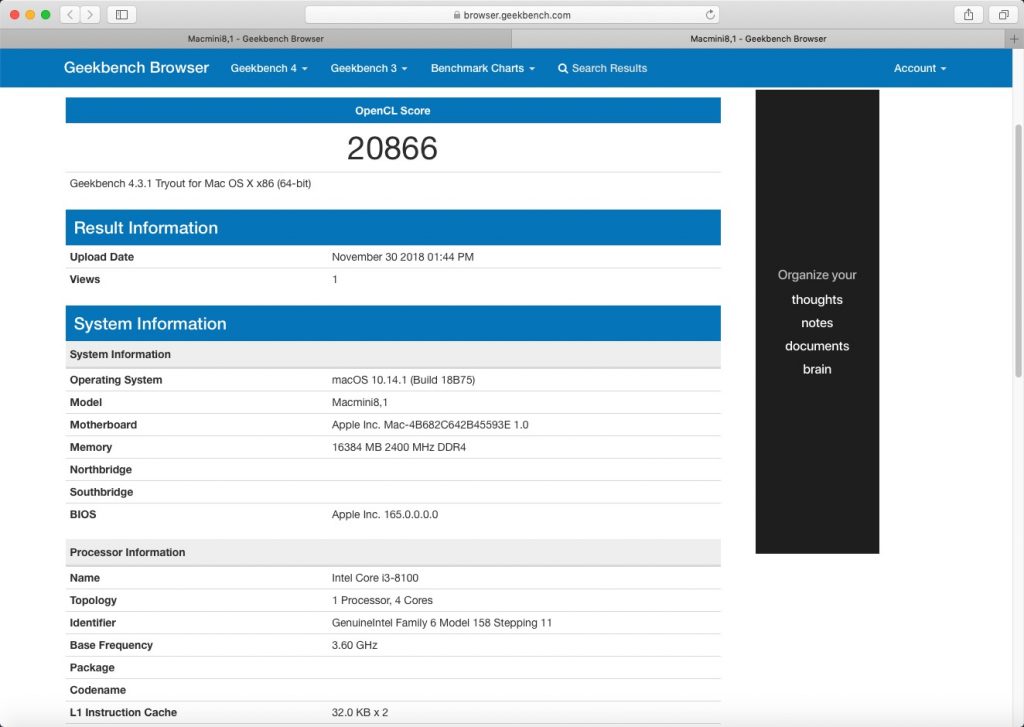The image size is (1024, 727).
Task: Open a new tab with plus button
Action: (x=1015, y=39)
